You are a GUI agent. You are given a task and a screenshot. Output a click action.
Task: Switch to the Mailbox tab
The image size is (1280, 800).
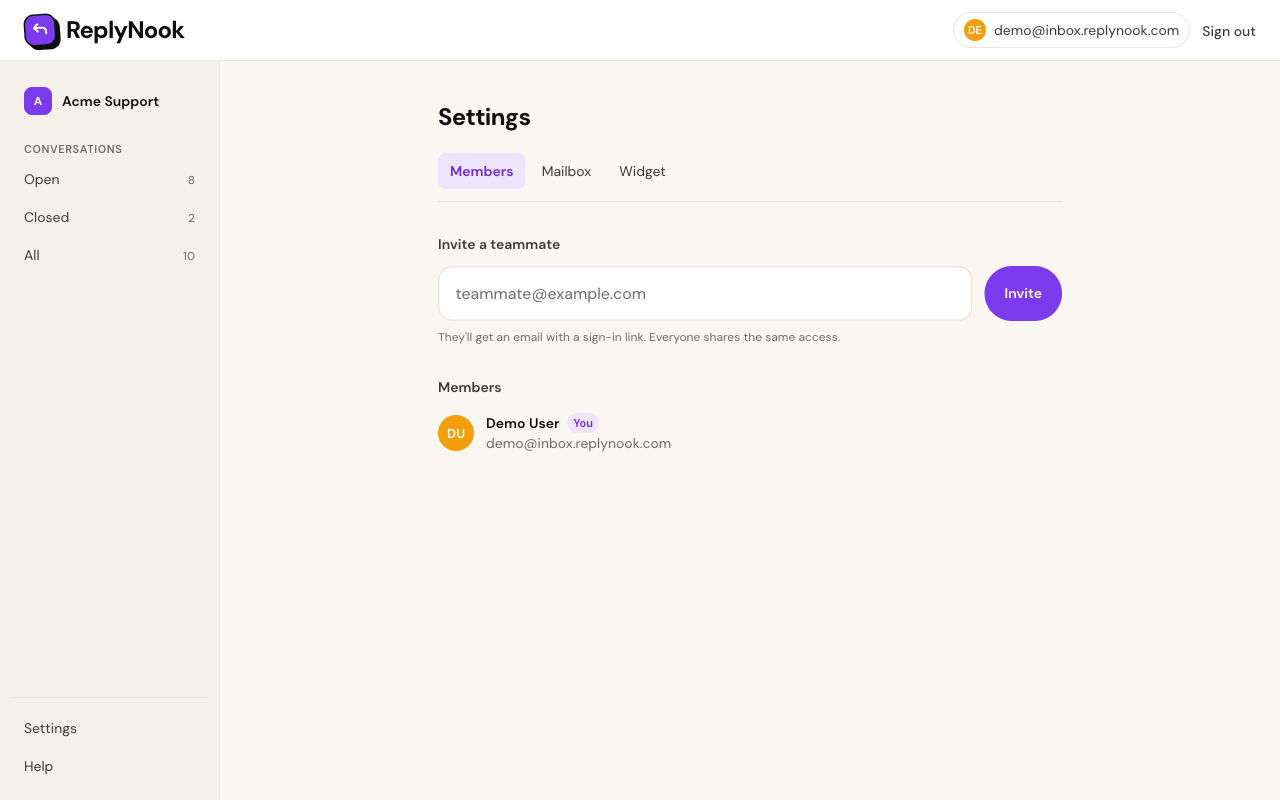[x=566, y=171]
